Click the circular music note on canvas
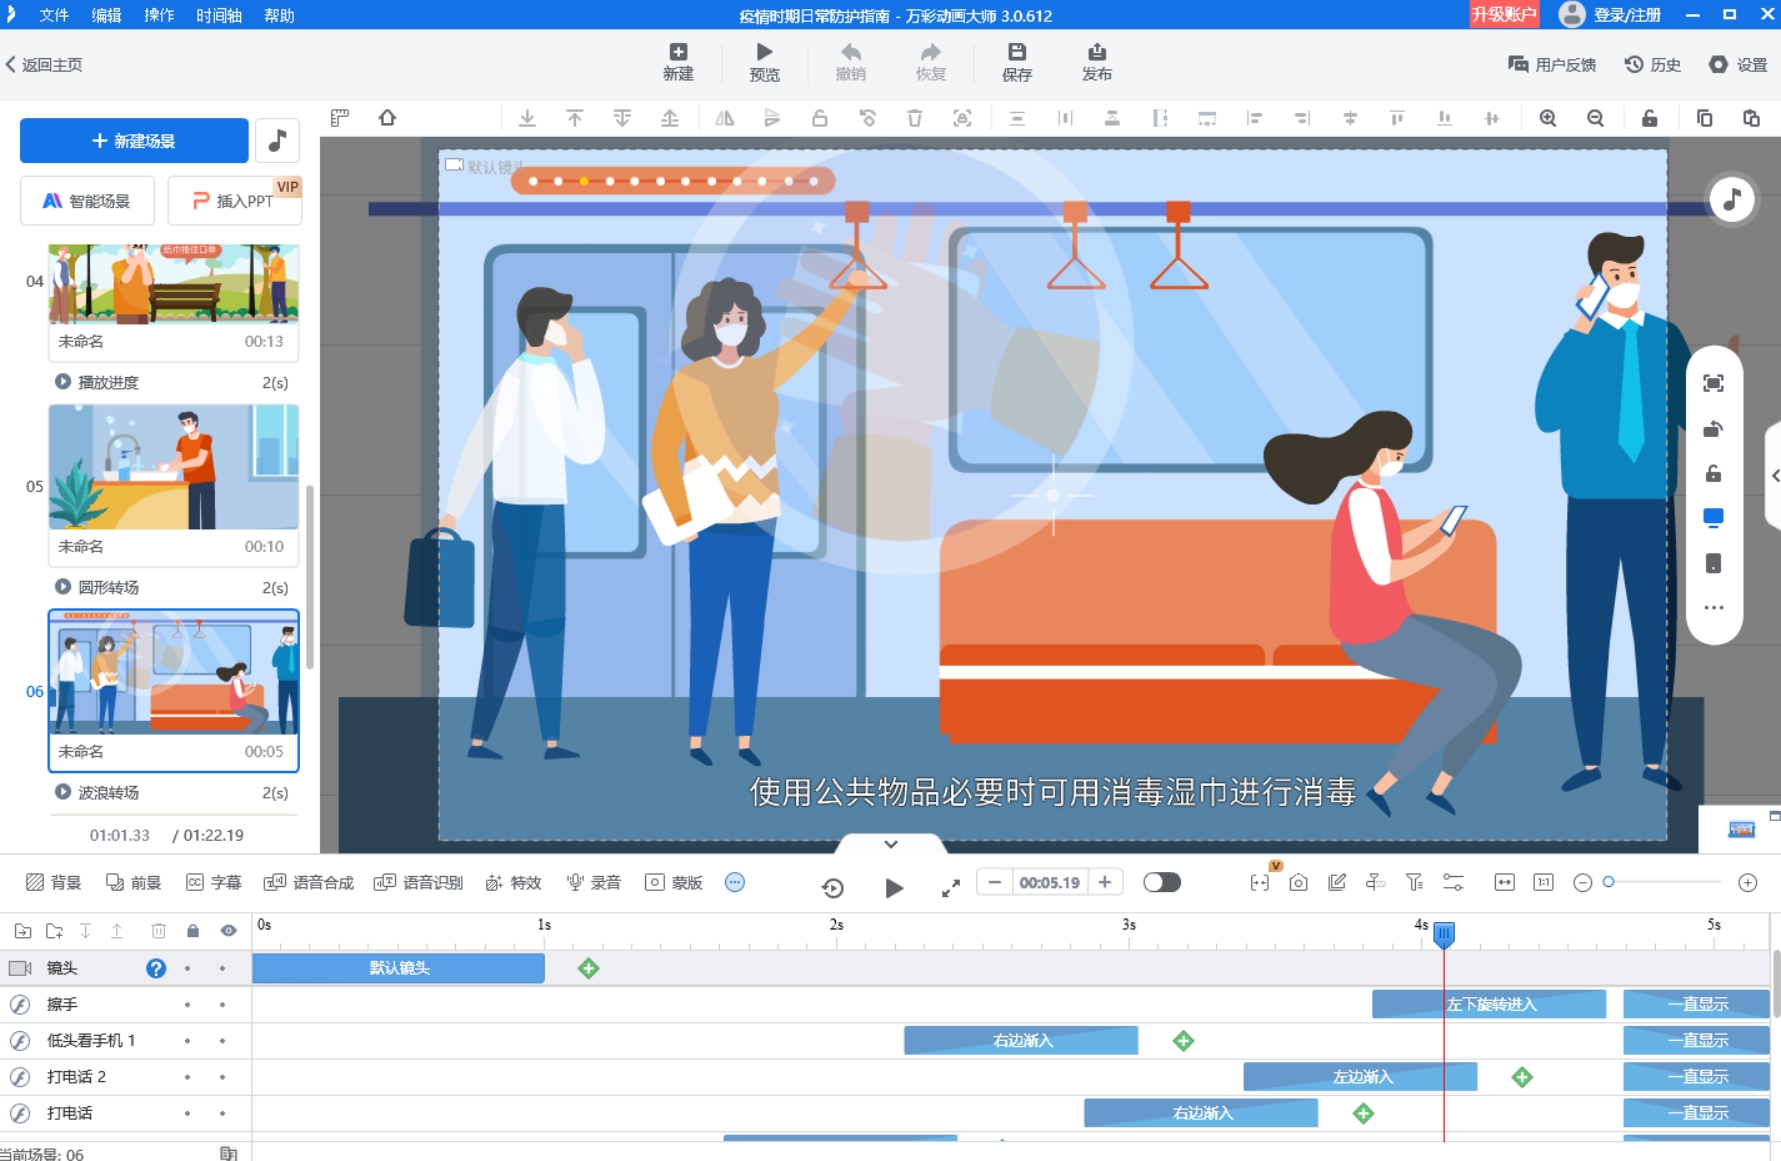The image size is (1781, 1161). 1732,199
